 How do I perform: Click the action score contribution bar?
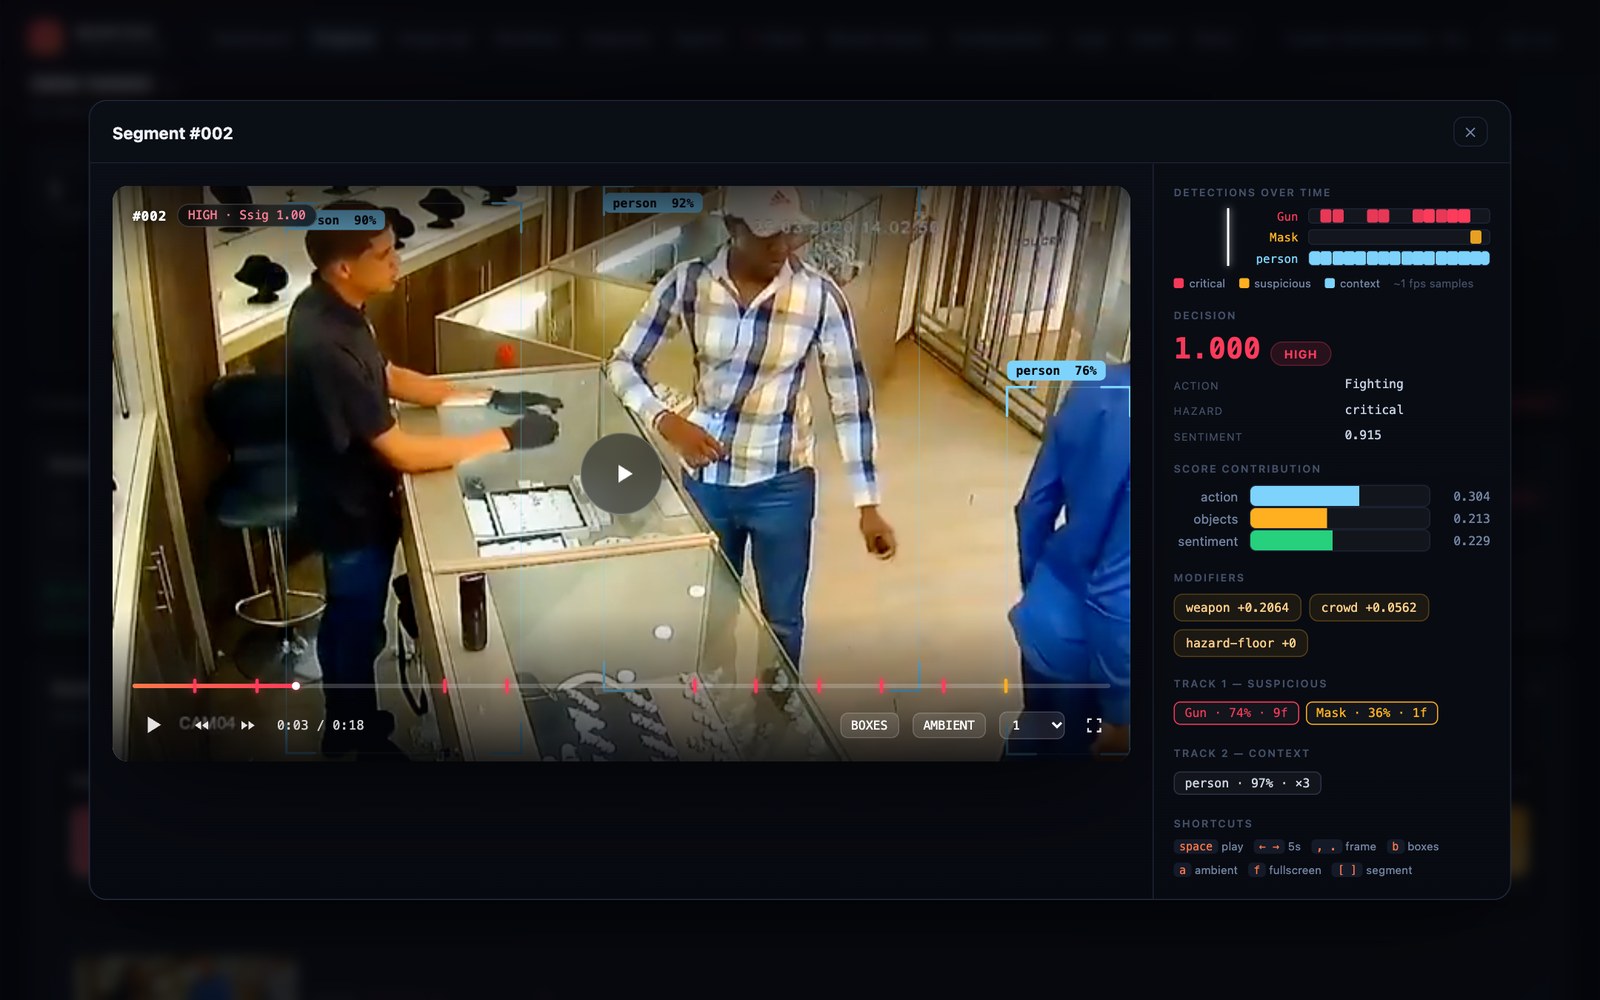tap(1340, 496)
